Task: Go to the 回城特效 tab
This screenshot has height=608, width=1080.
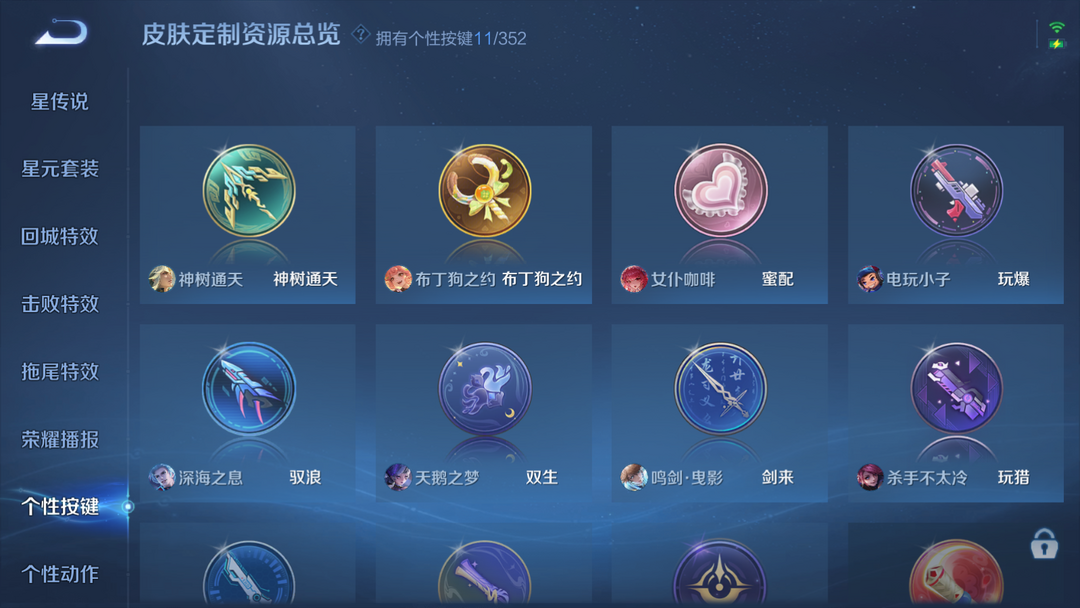Action: (60, 236)
